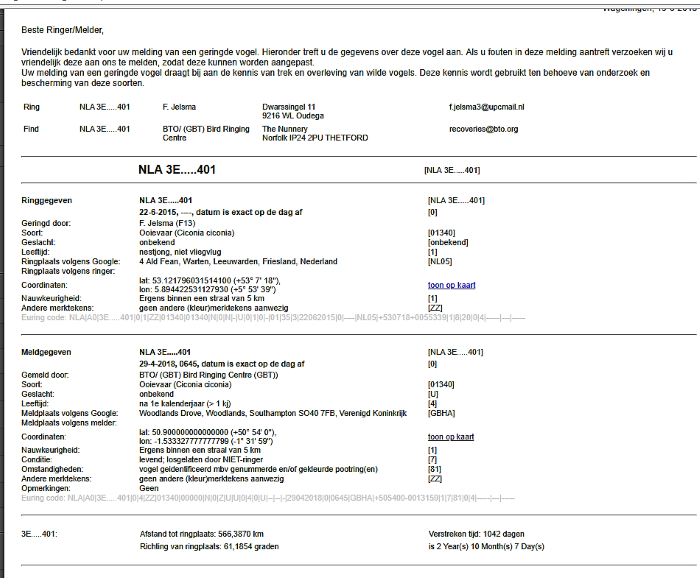
Task: Select 'Norfolk IP24 2PU THETFORD'
Action: coord(315,138)
